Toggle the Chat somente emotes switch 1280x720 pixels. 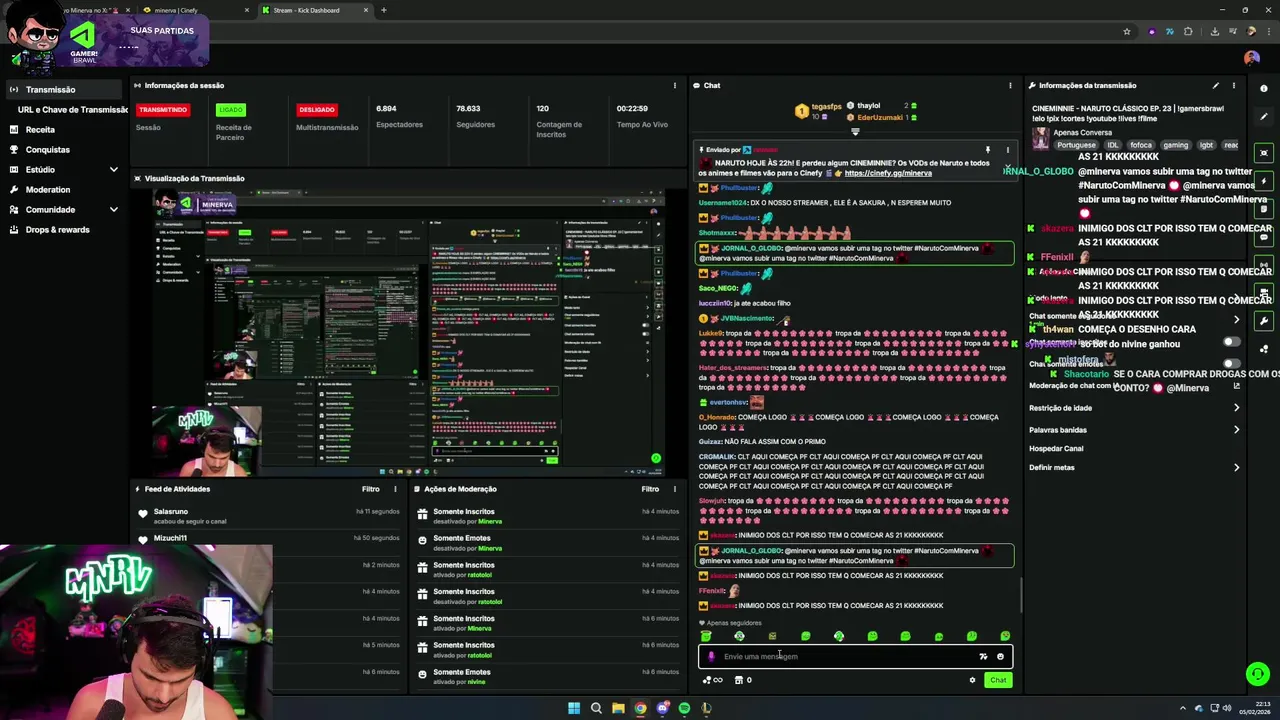(1232, 364)
